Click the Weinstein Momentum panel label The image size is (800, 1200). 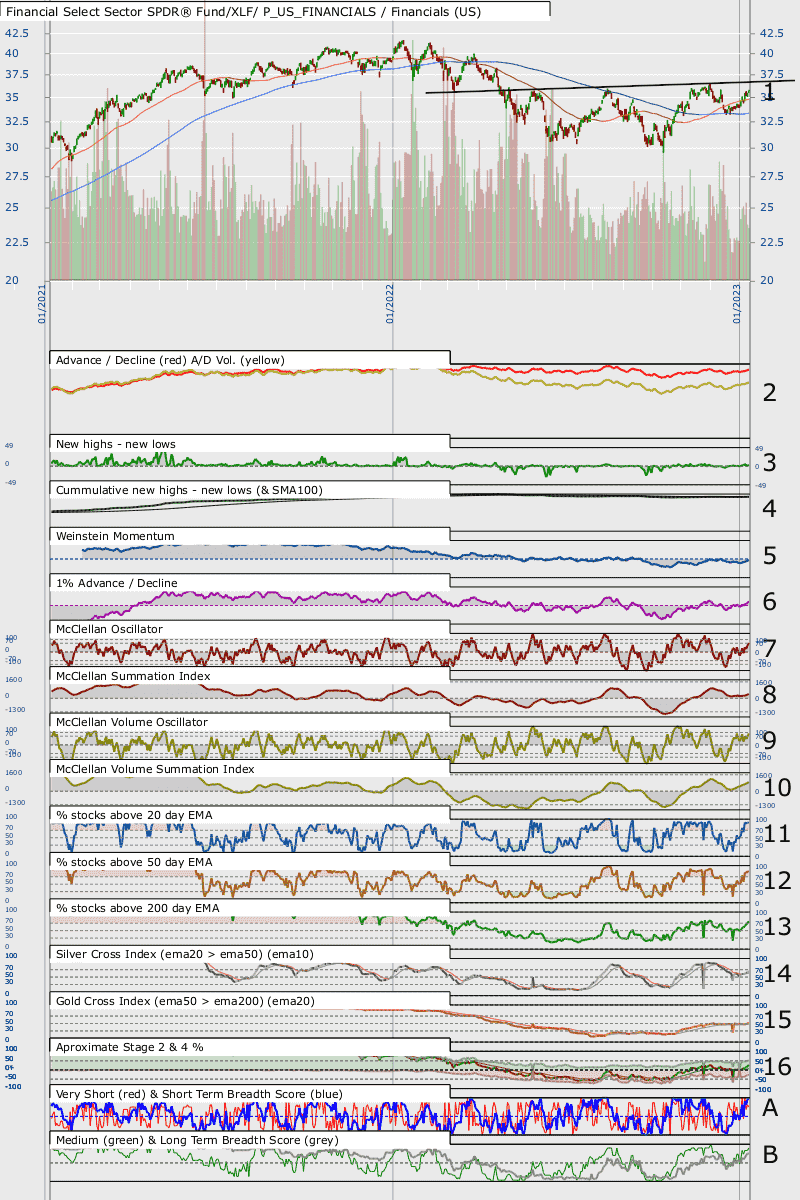(115, 536)
